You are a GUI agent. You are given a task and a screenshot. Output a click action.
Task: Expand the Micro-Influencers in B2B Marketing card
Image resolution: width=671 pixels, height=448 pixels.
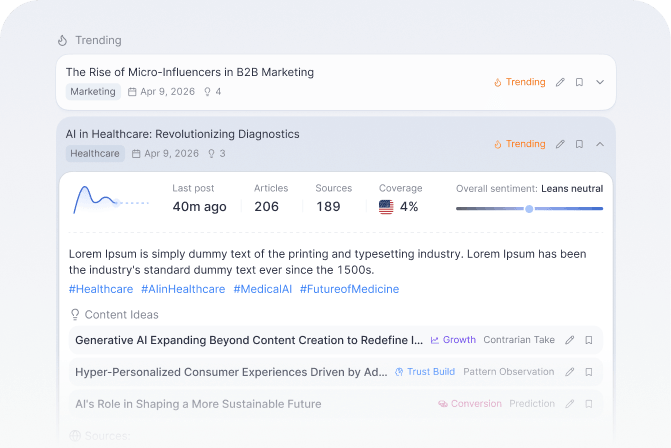[600, 82]
